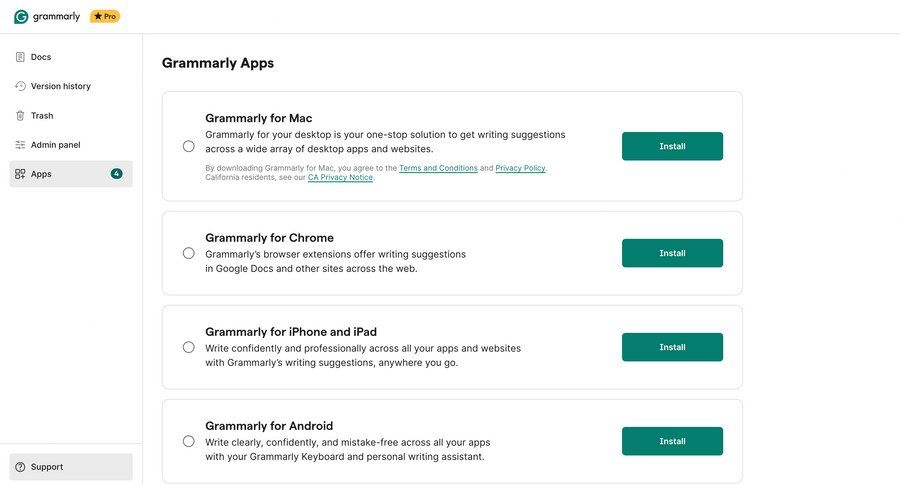The image size is (900, 484).
Task: Select the Grammarly for Chrome radio button
Action: tap(188, 253)
